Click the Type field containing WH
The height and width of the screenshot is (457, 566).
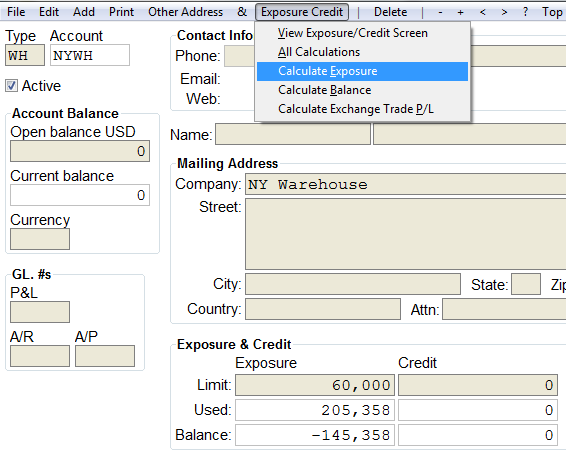(25, 55)
